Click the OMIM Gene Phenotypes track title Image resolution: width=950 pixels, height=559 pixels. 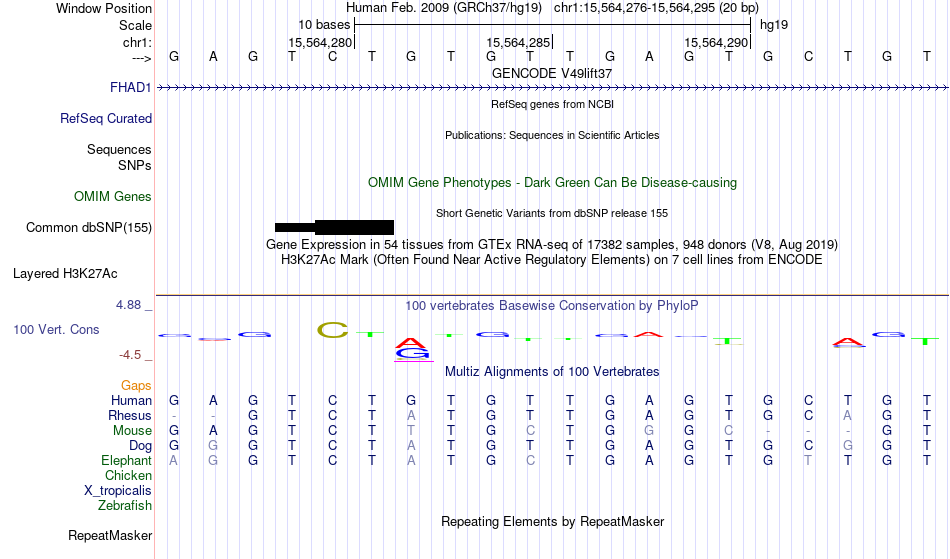pyautogui.click(x=552, y=183)
